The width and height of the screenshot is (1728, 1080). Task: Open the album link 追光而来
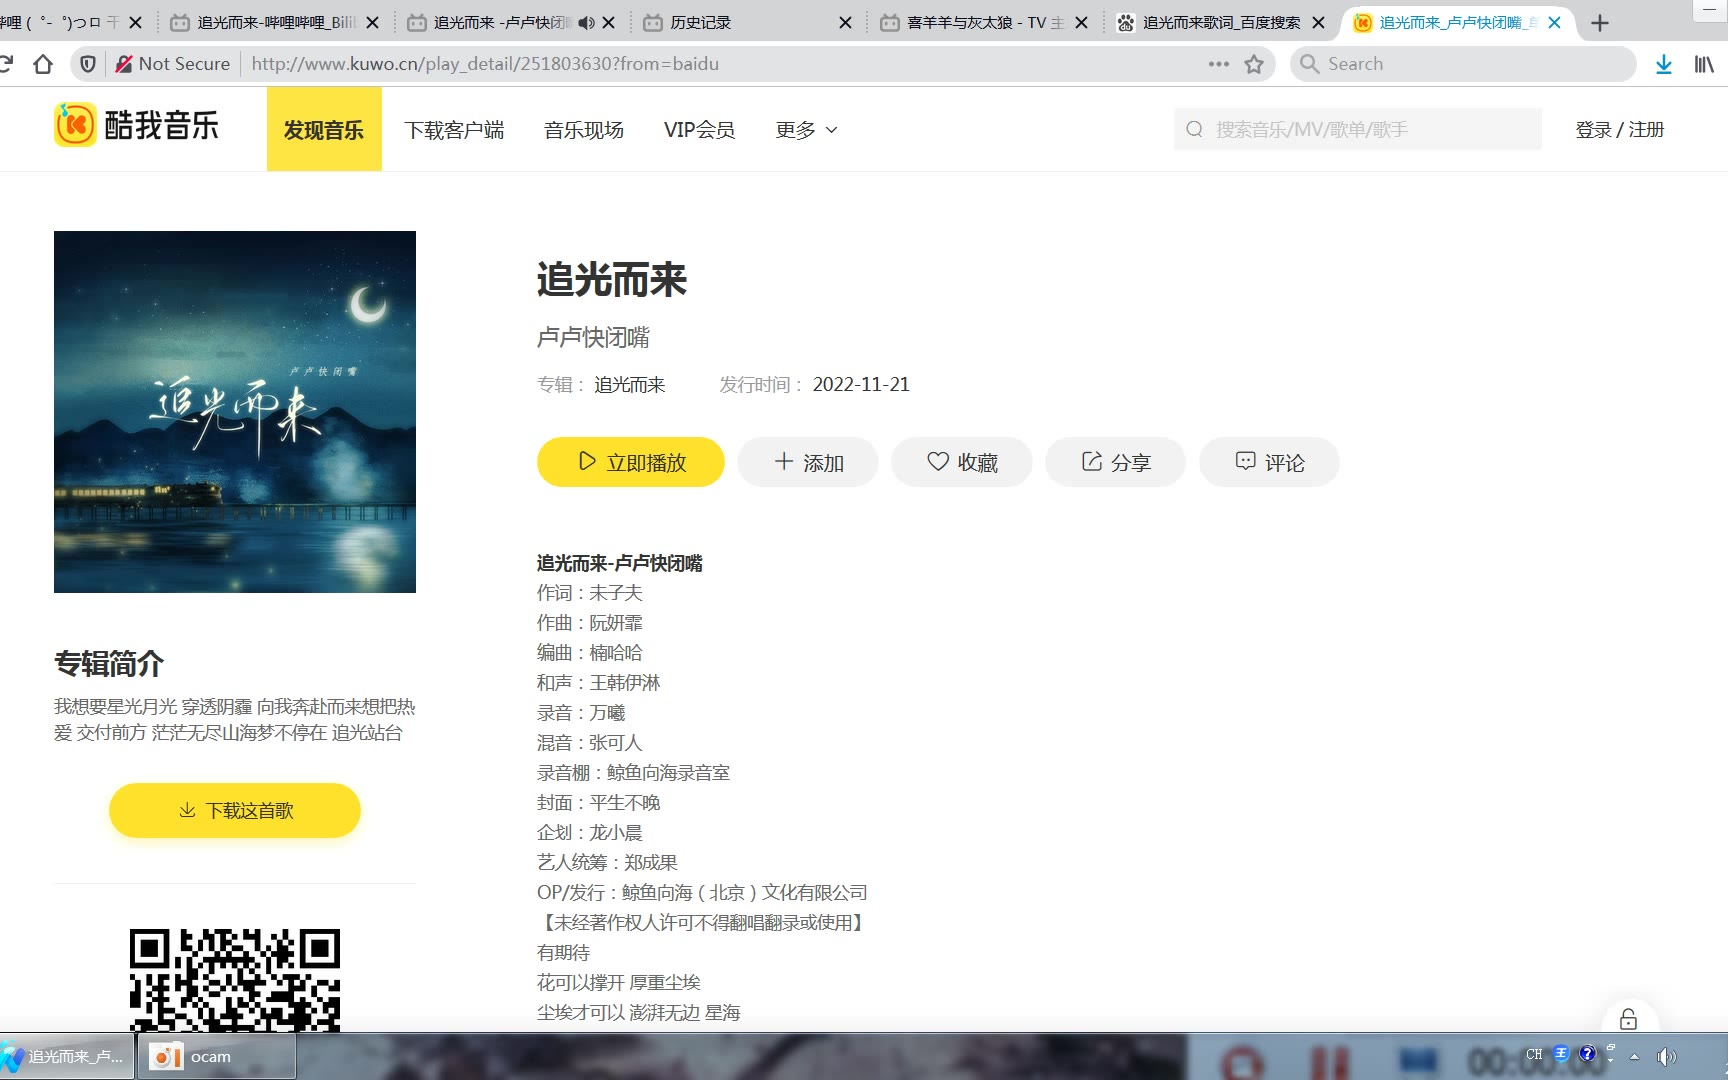point(629,385)
